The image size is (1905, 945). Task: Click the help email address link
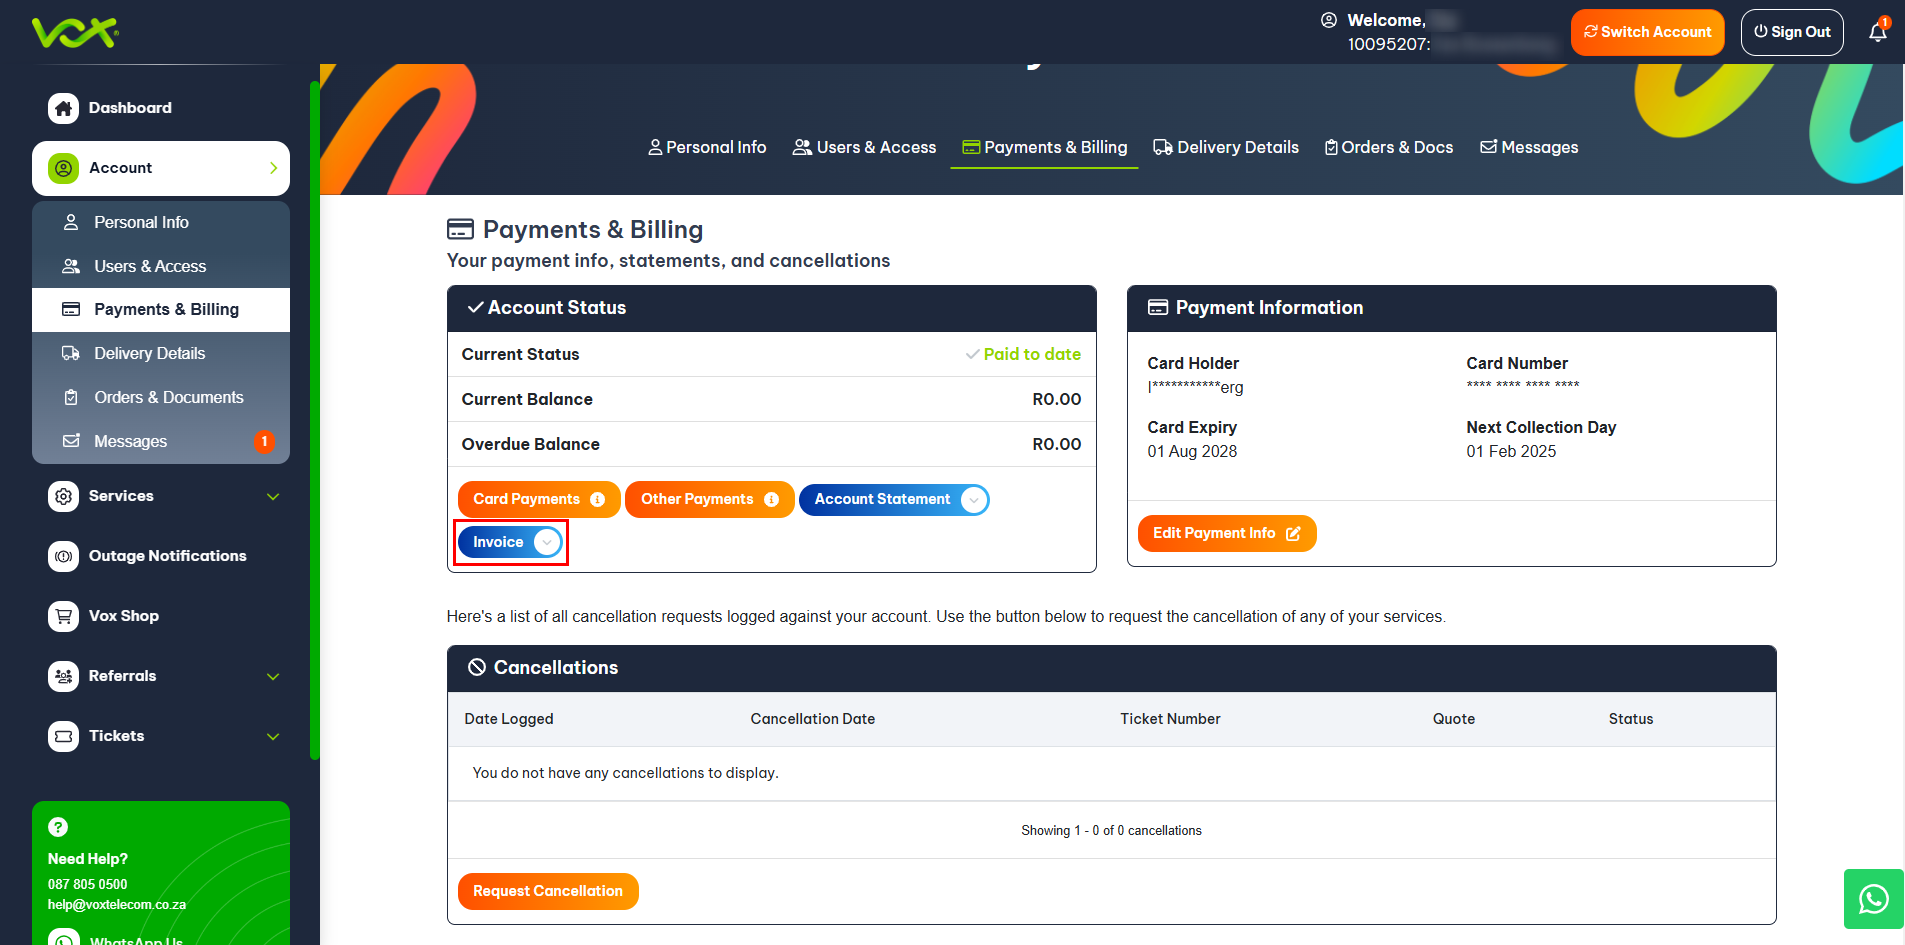(117, 904)
